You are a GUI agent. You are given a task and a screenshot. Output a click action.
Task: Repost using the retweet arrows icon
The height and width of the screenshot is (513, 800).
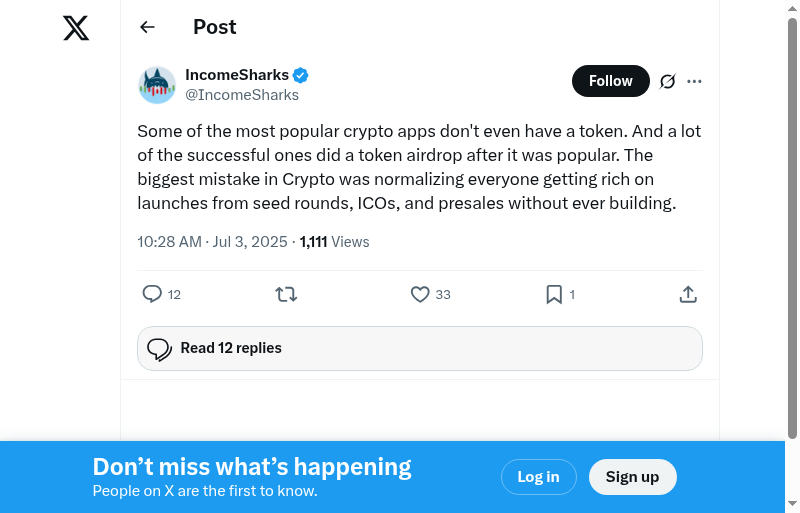[286, 294]
